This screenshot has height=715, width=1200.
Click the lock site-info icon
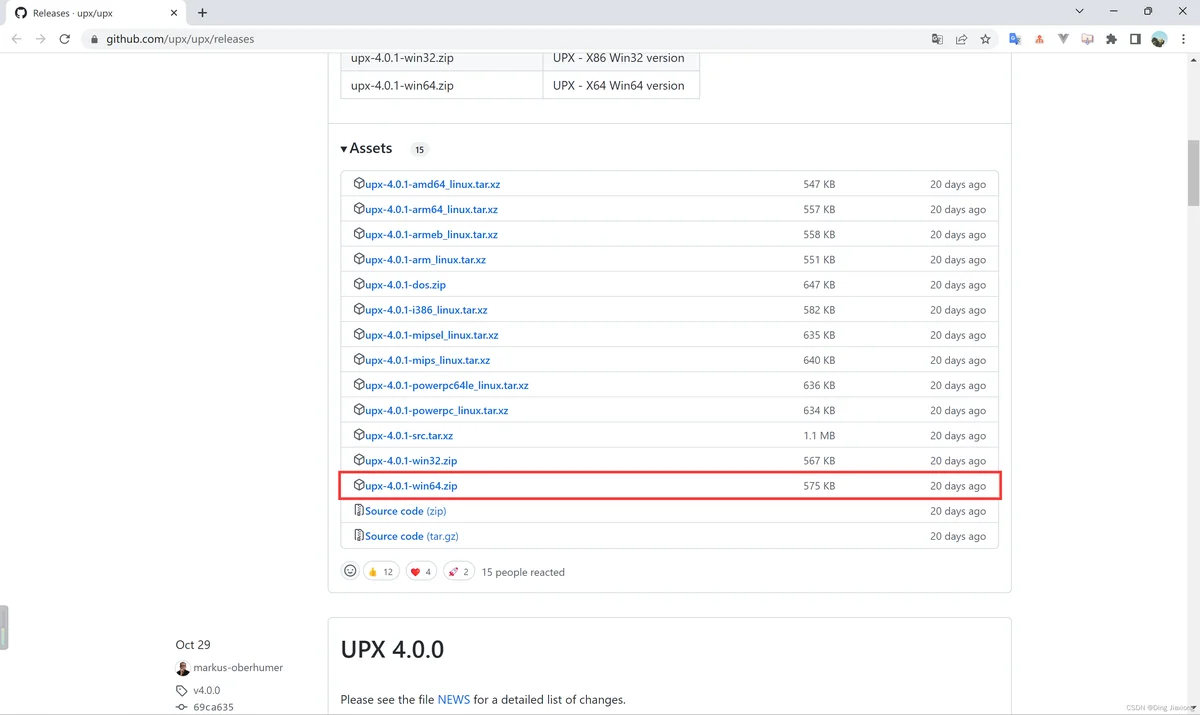click(95, 39)
